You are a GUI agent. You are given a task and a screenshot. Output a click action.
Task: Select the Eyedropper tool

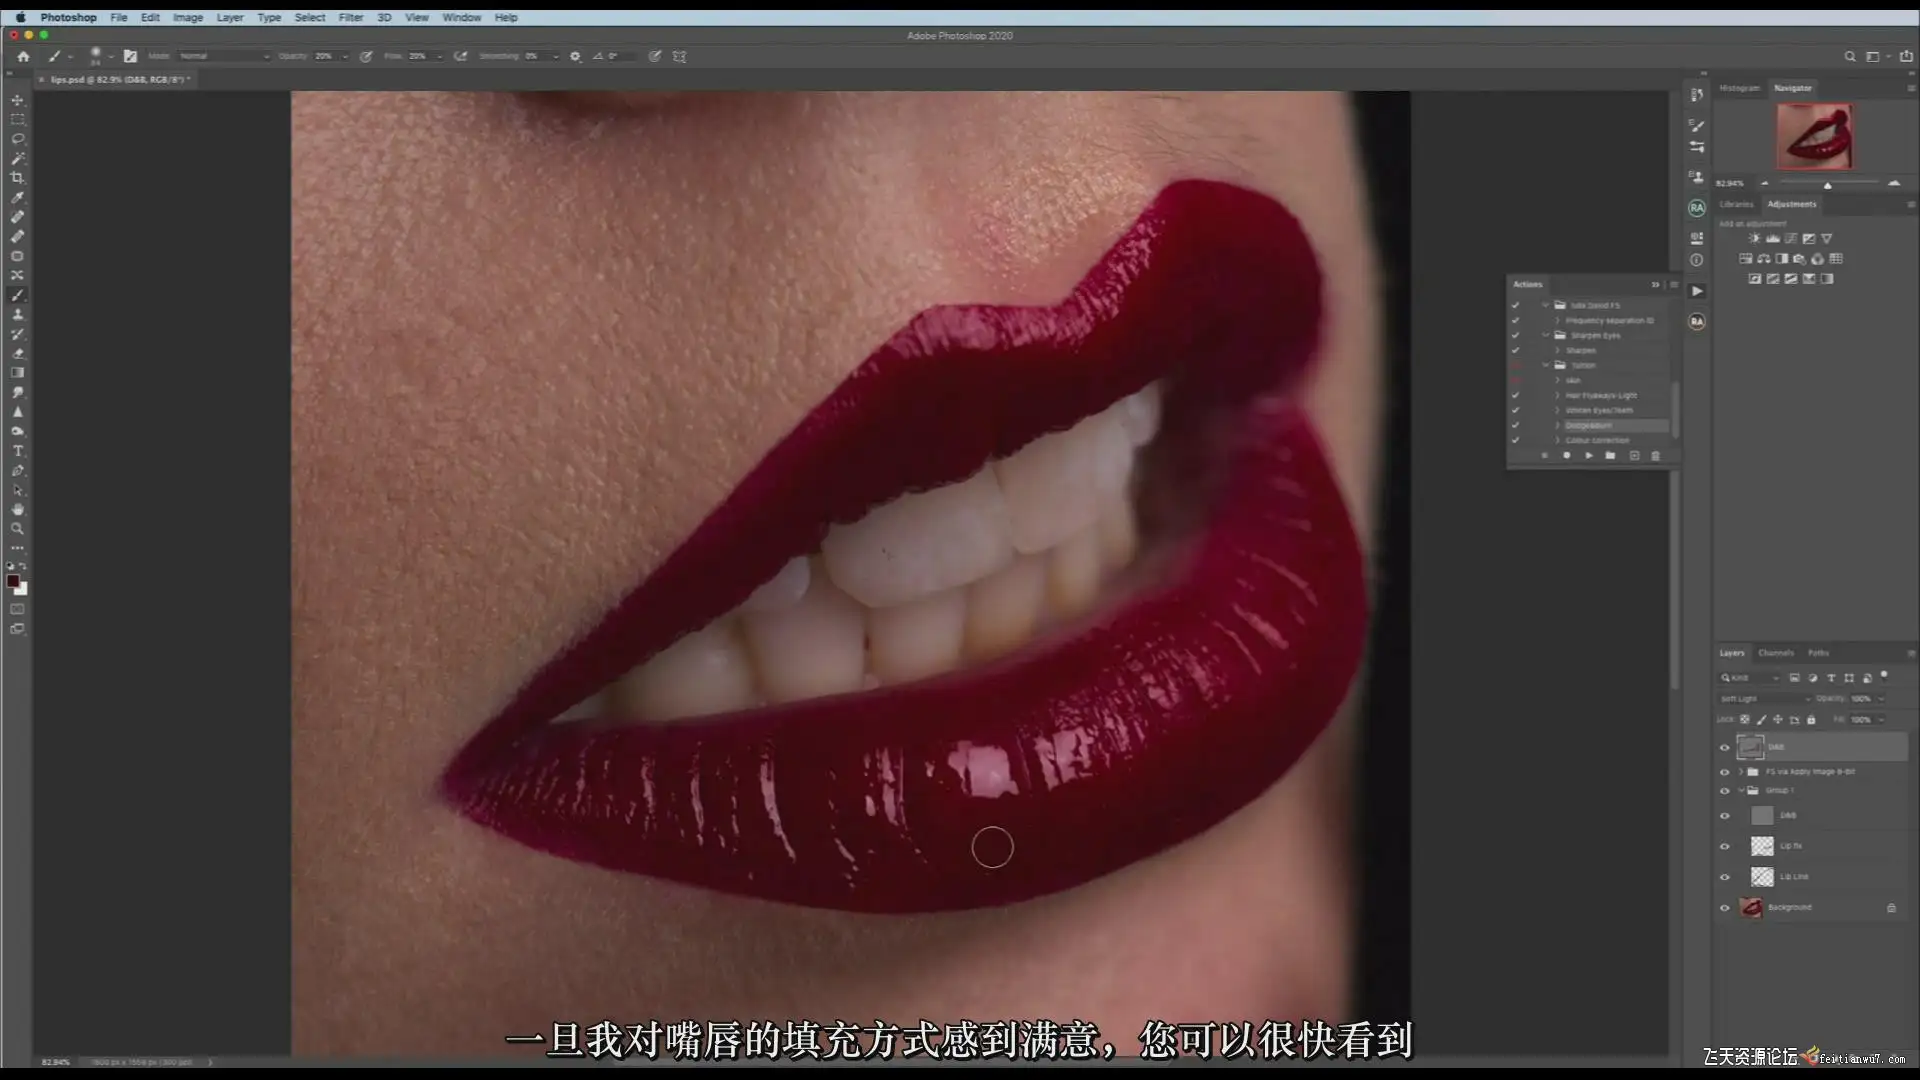[17, 198]
